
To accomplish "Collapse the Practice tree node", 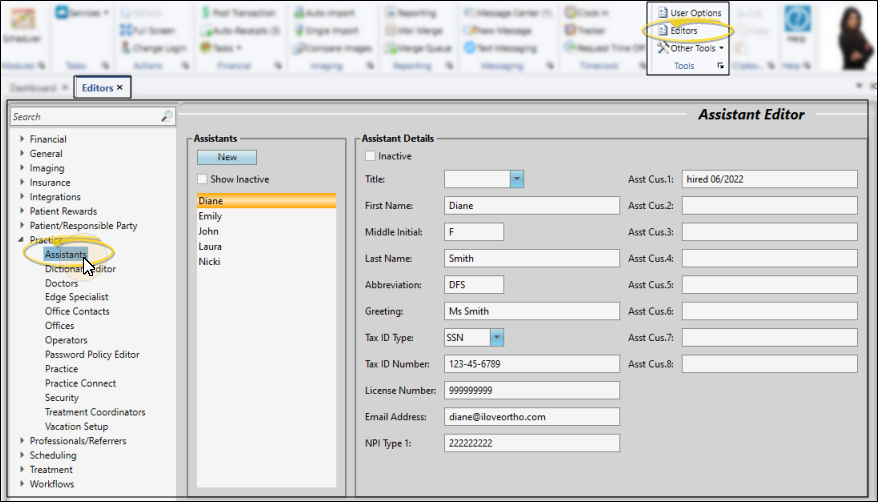I will (21, 240).
